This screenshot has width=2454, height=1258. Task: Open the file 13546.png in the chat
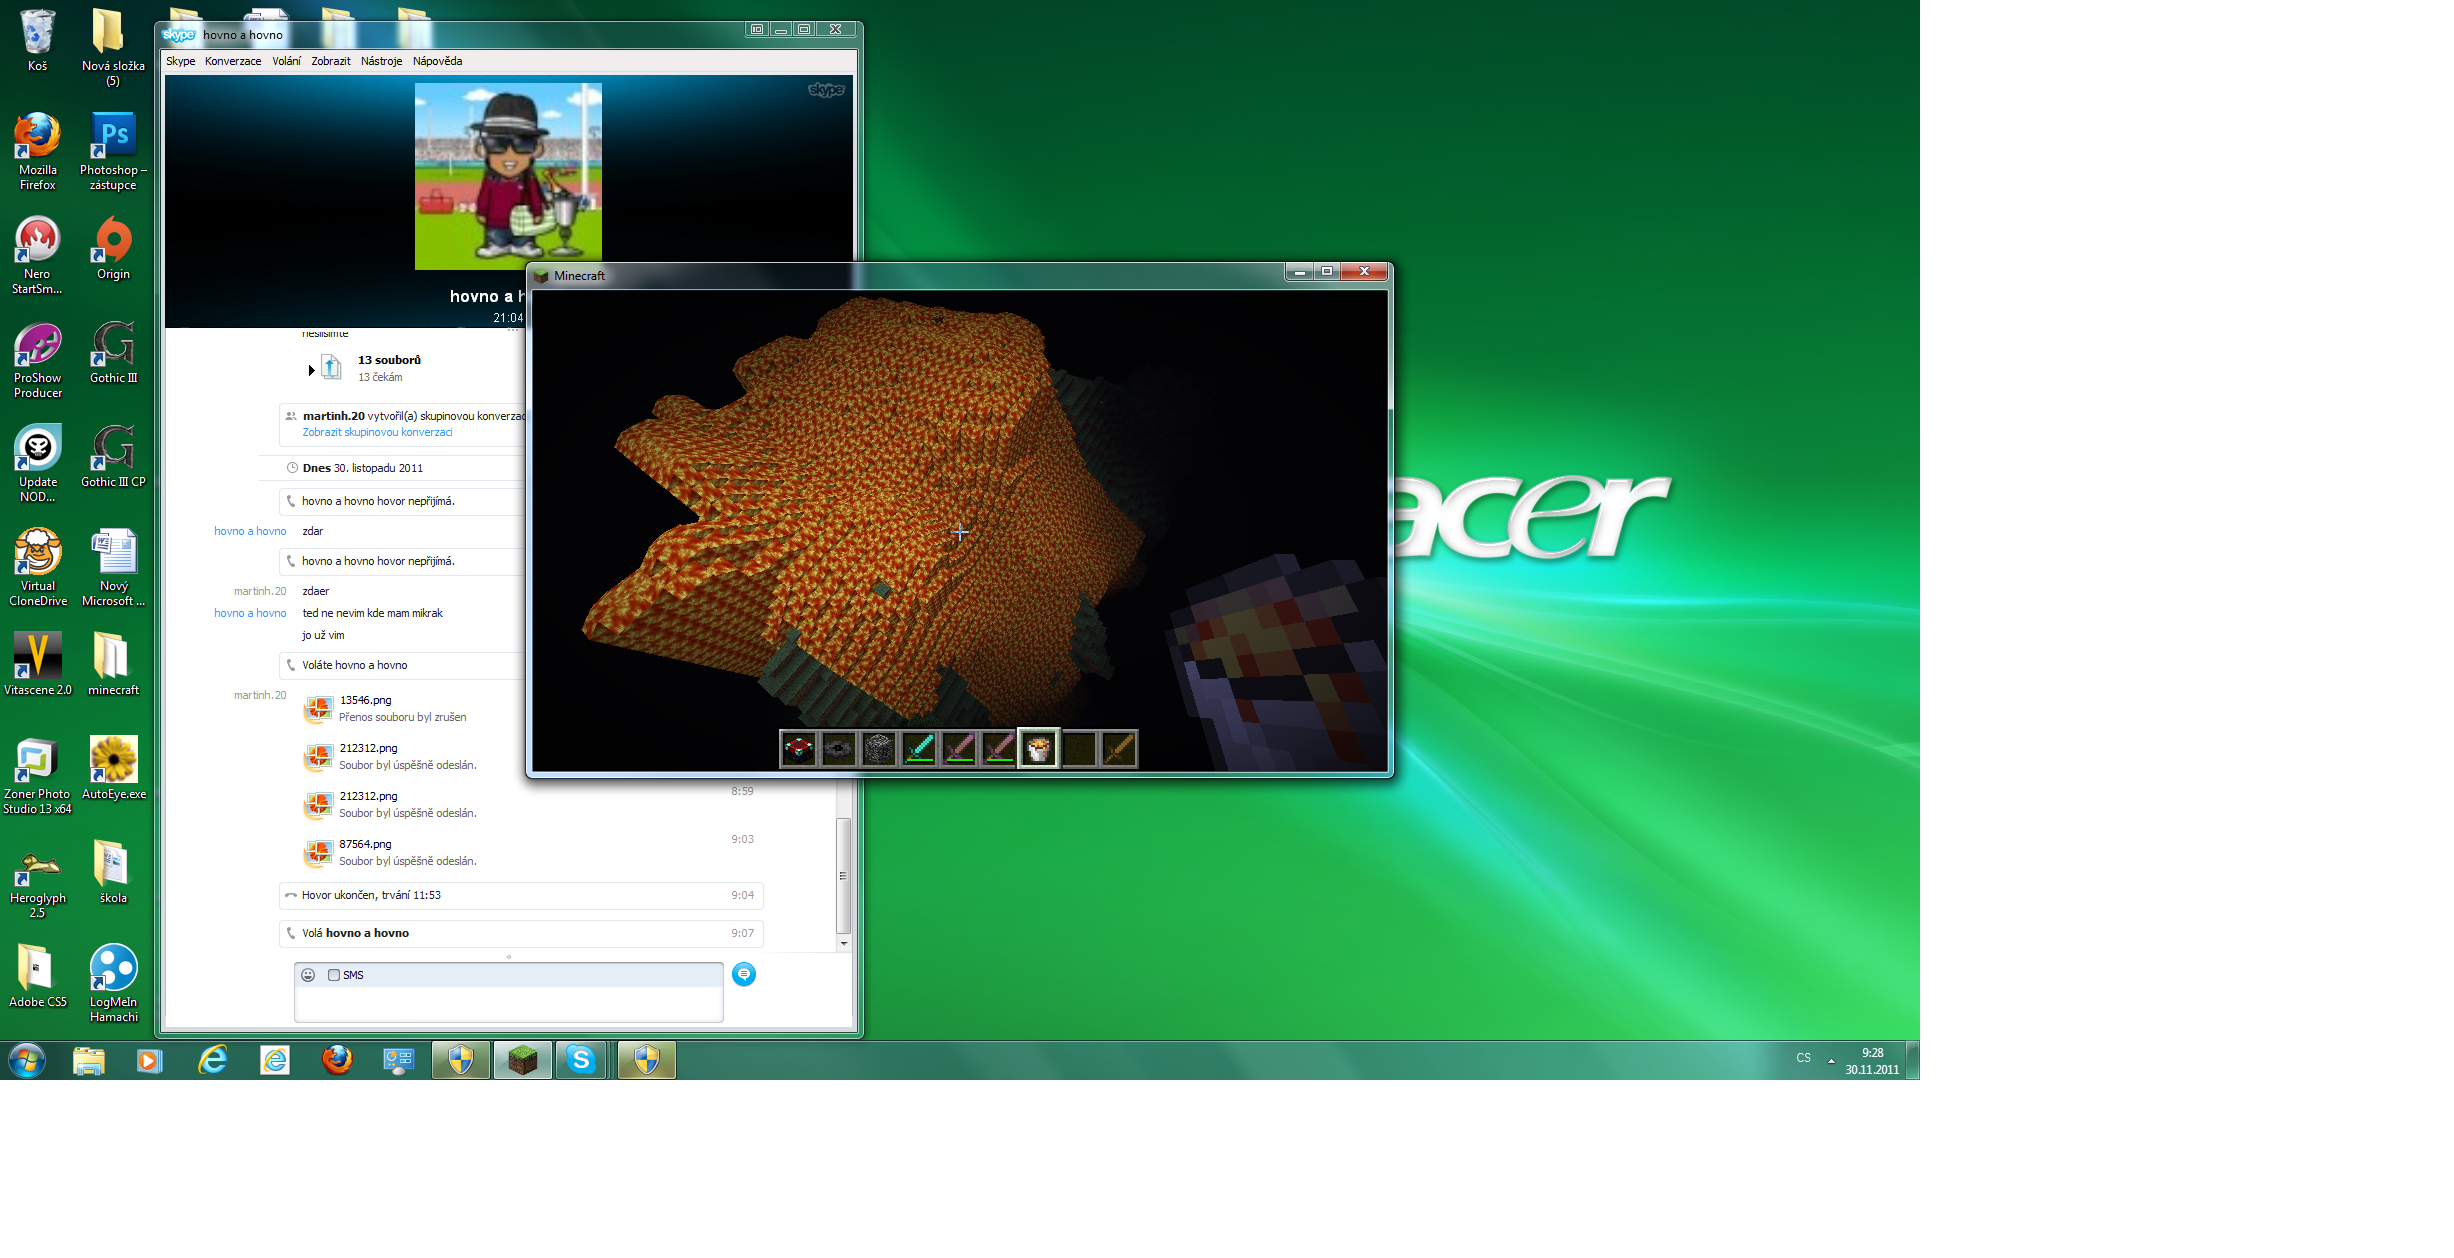pyautogui.click(x=365, y=700)
